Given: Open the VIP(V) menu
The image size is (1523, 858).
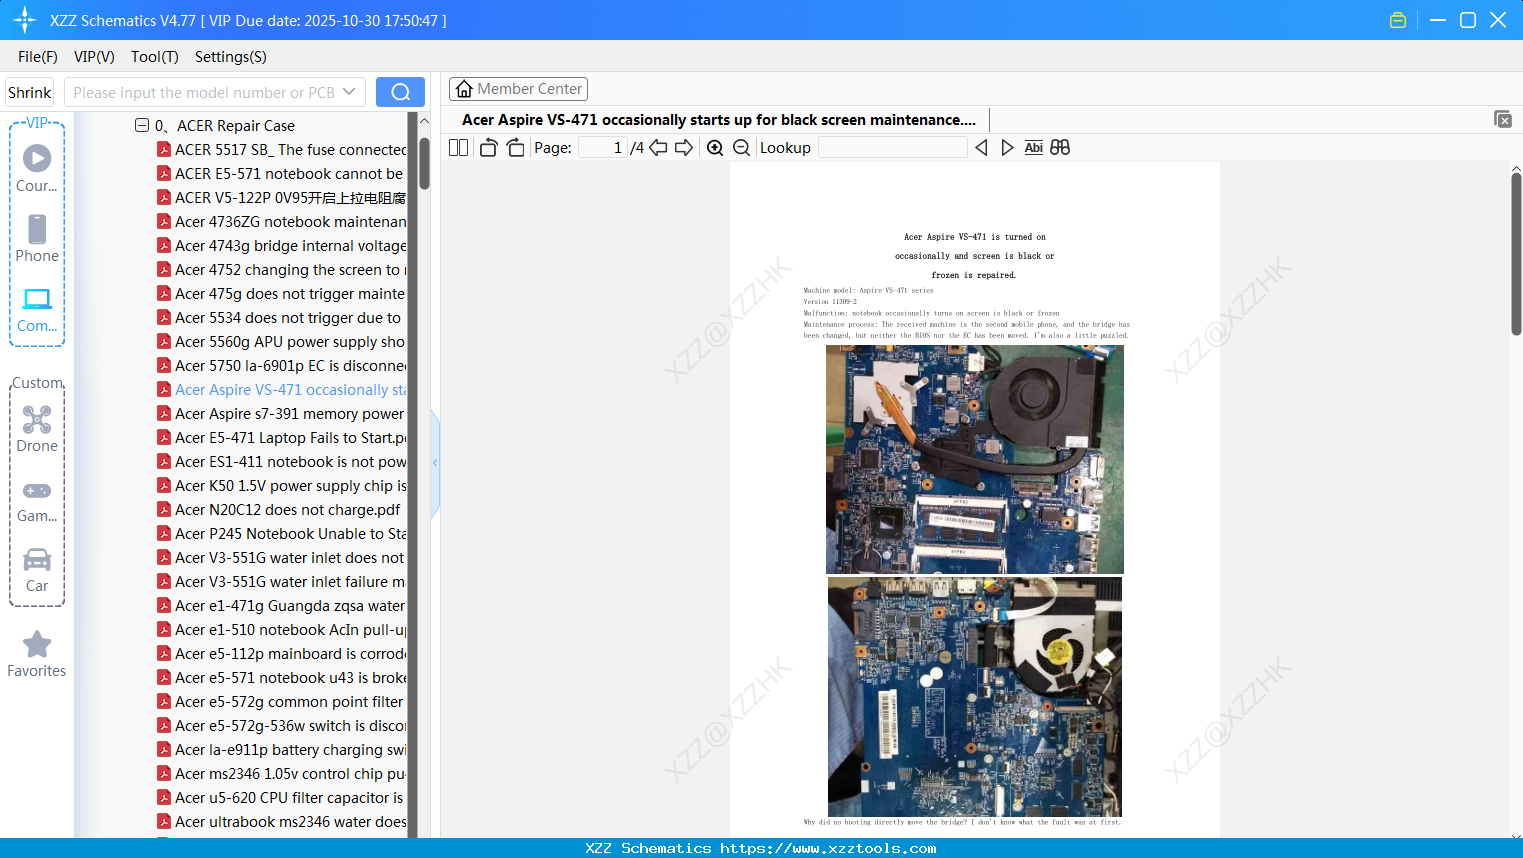Looking at the screenshot, I should click(x=94, y=57).
